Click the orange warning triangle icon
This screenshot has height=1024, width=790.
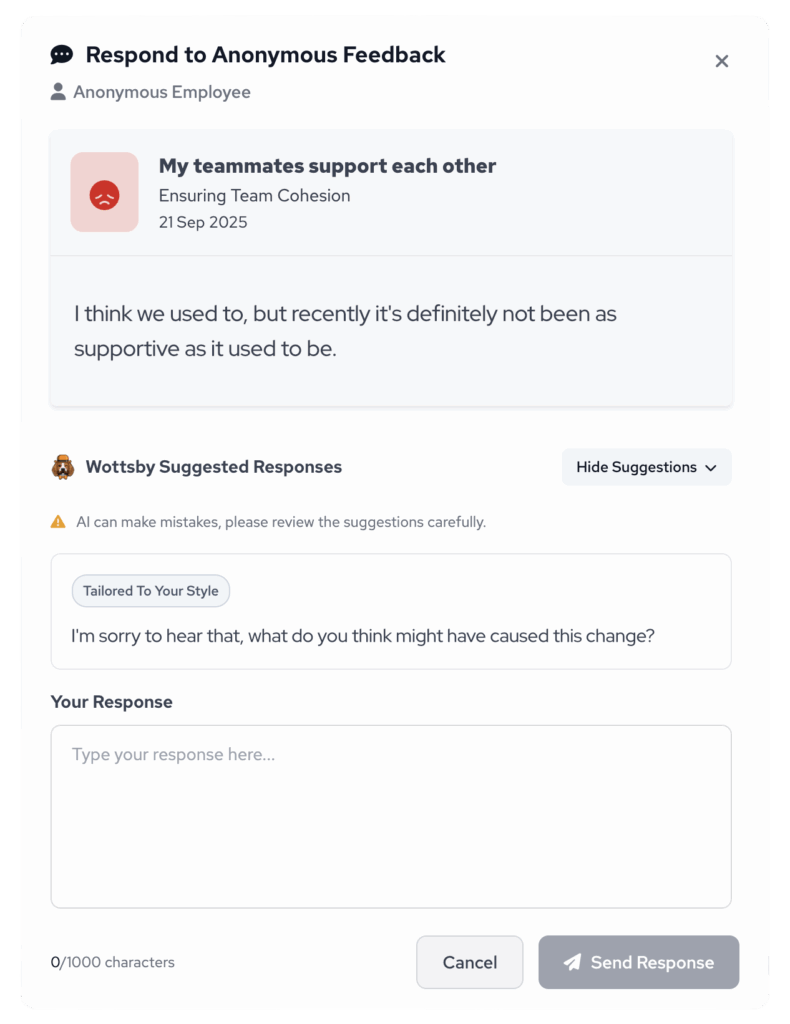[x=59, y=522]
